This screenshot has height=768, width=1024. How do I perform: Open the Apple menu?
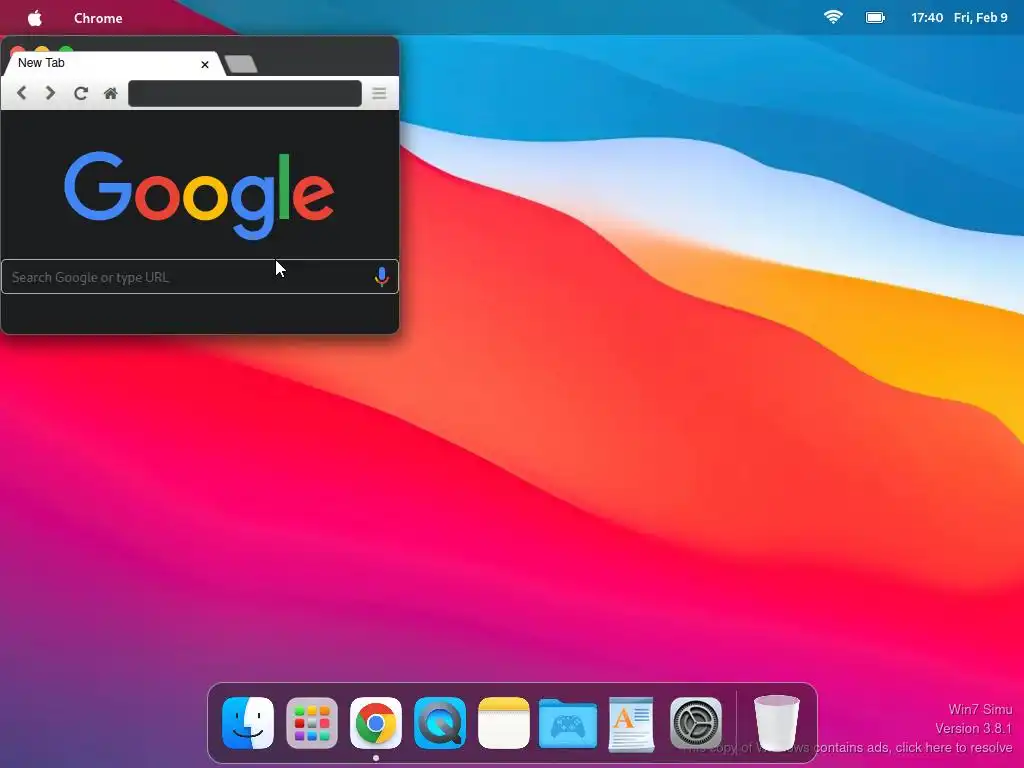35,18
